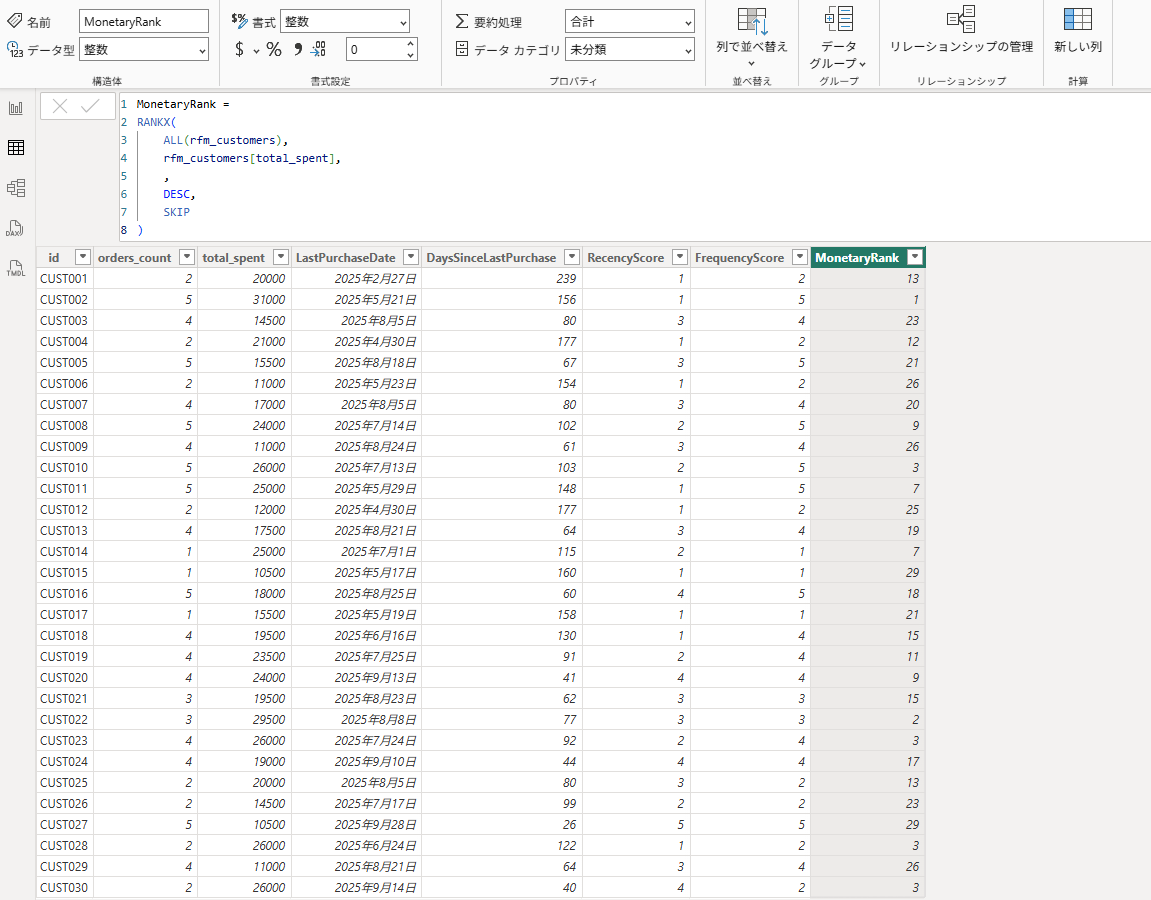Open the summarization dropdown showing 合計

tap(629, 21)
